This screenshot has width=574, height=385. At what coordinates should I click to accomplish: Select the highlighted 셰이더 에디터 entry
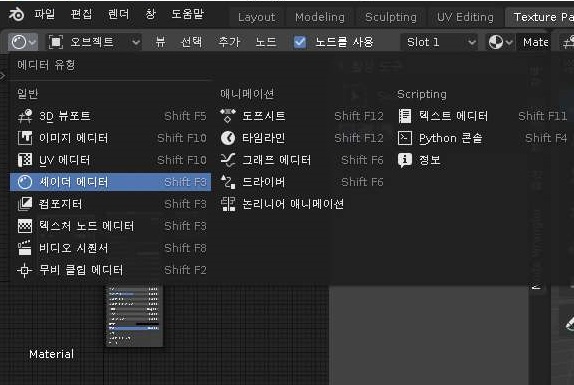(111, 182)
